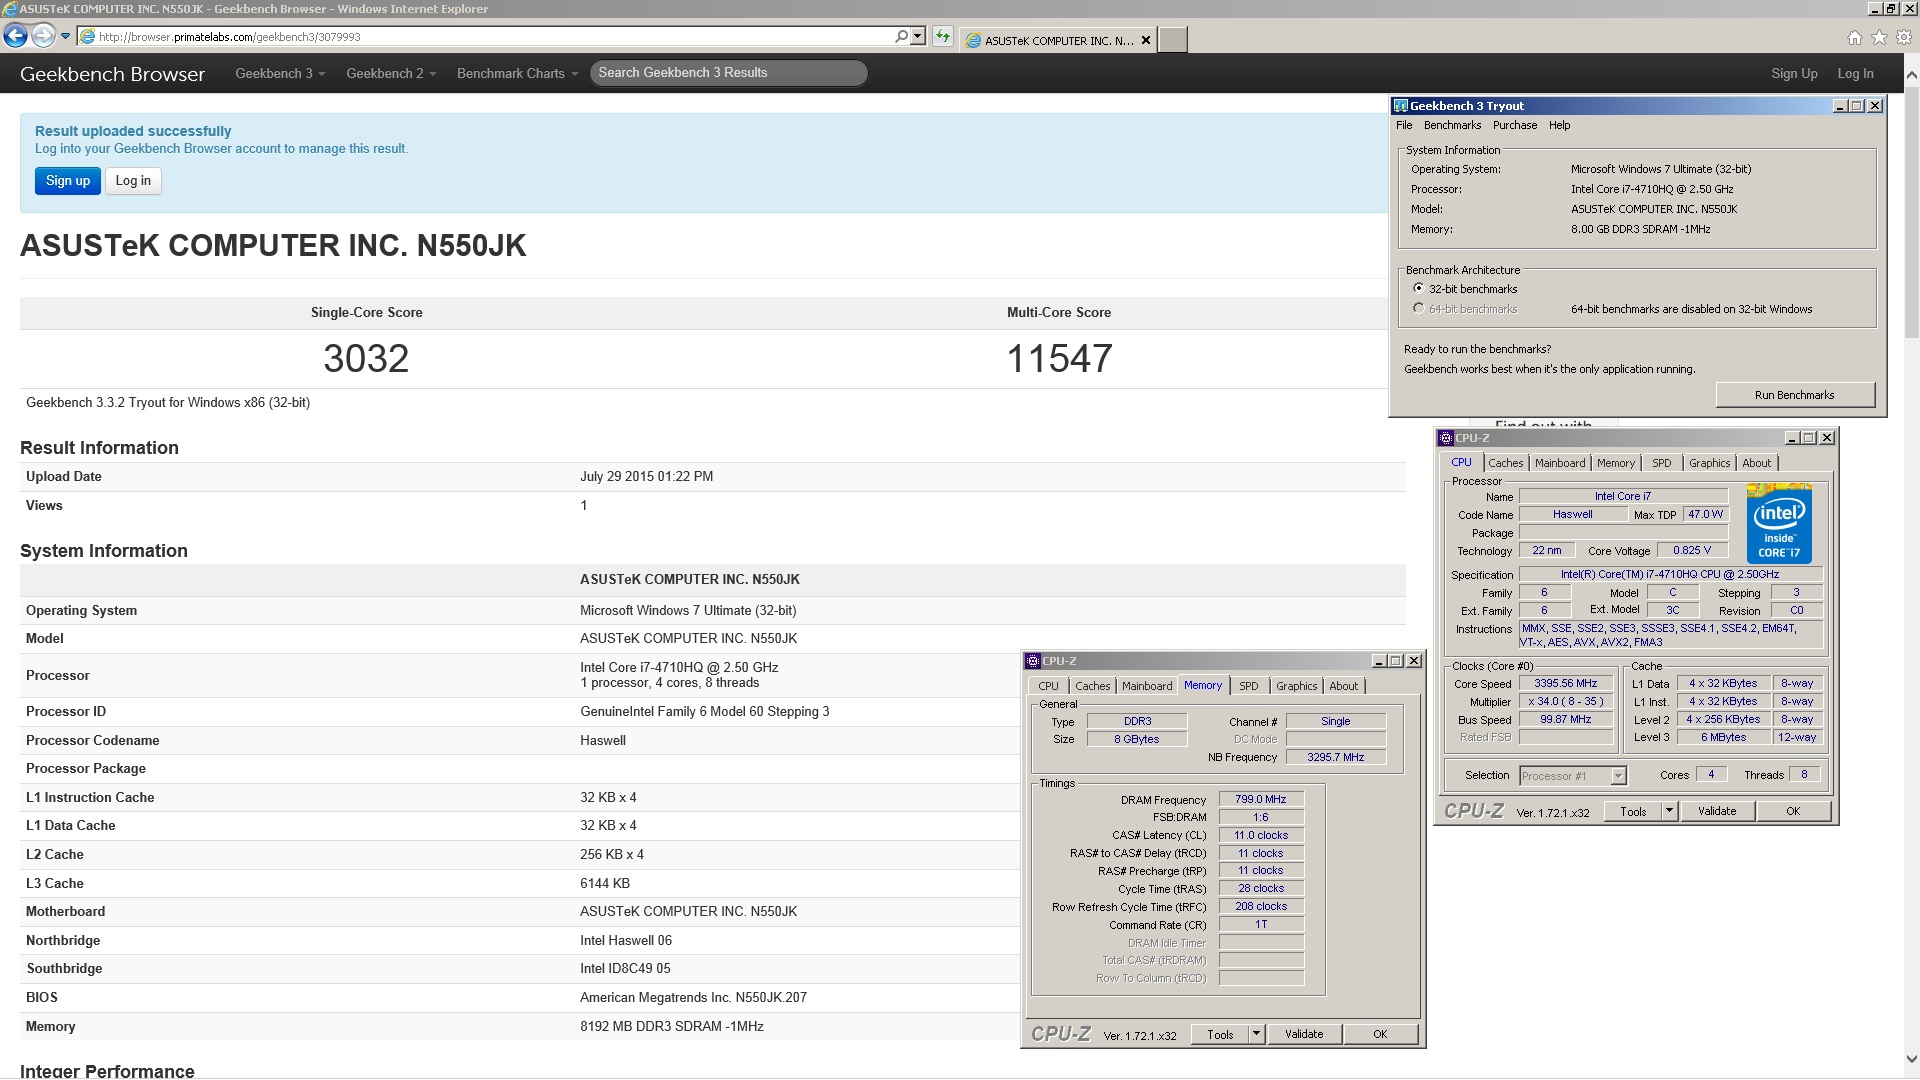
Task: Click the page scrollbar up arrow
Action: pyautogui.click(x=1911, y=74)
